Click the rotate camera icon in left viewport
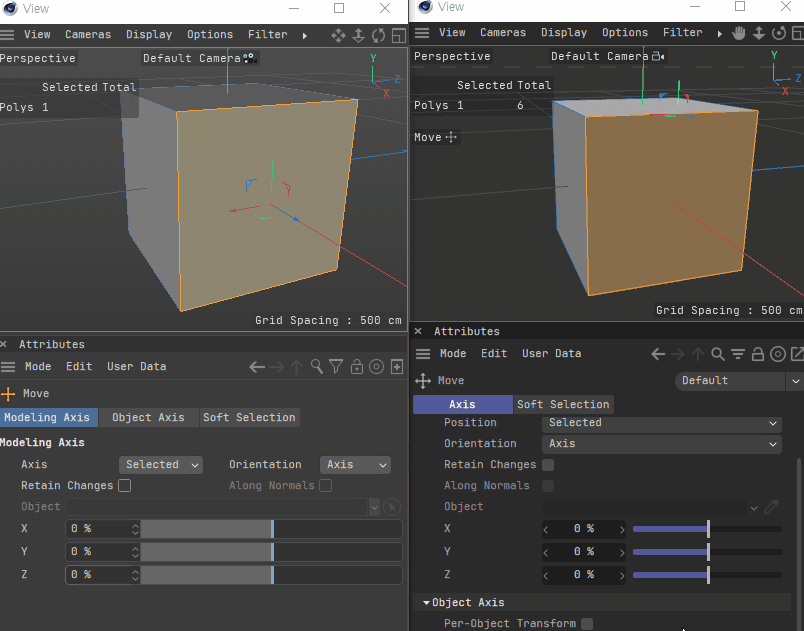The image size is (804, 631). (x=378, y=35)
